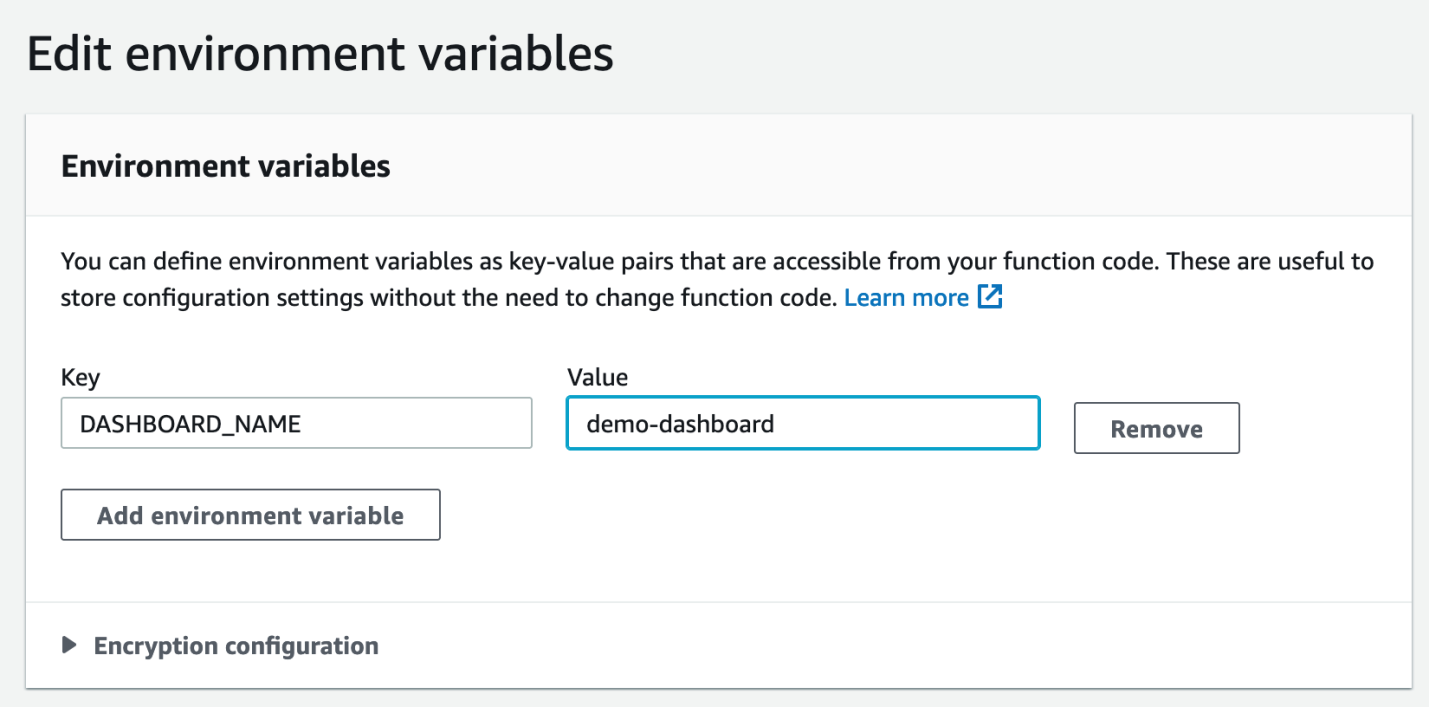The height and width of the screenshot is (707, 1429).
Task: Click into the Value field showing demo-dashboard
Action: (x=802, y=423)
